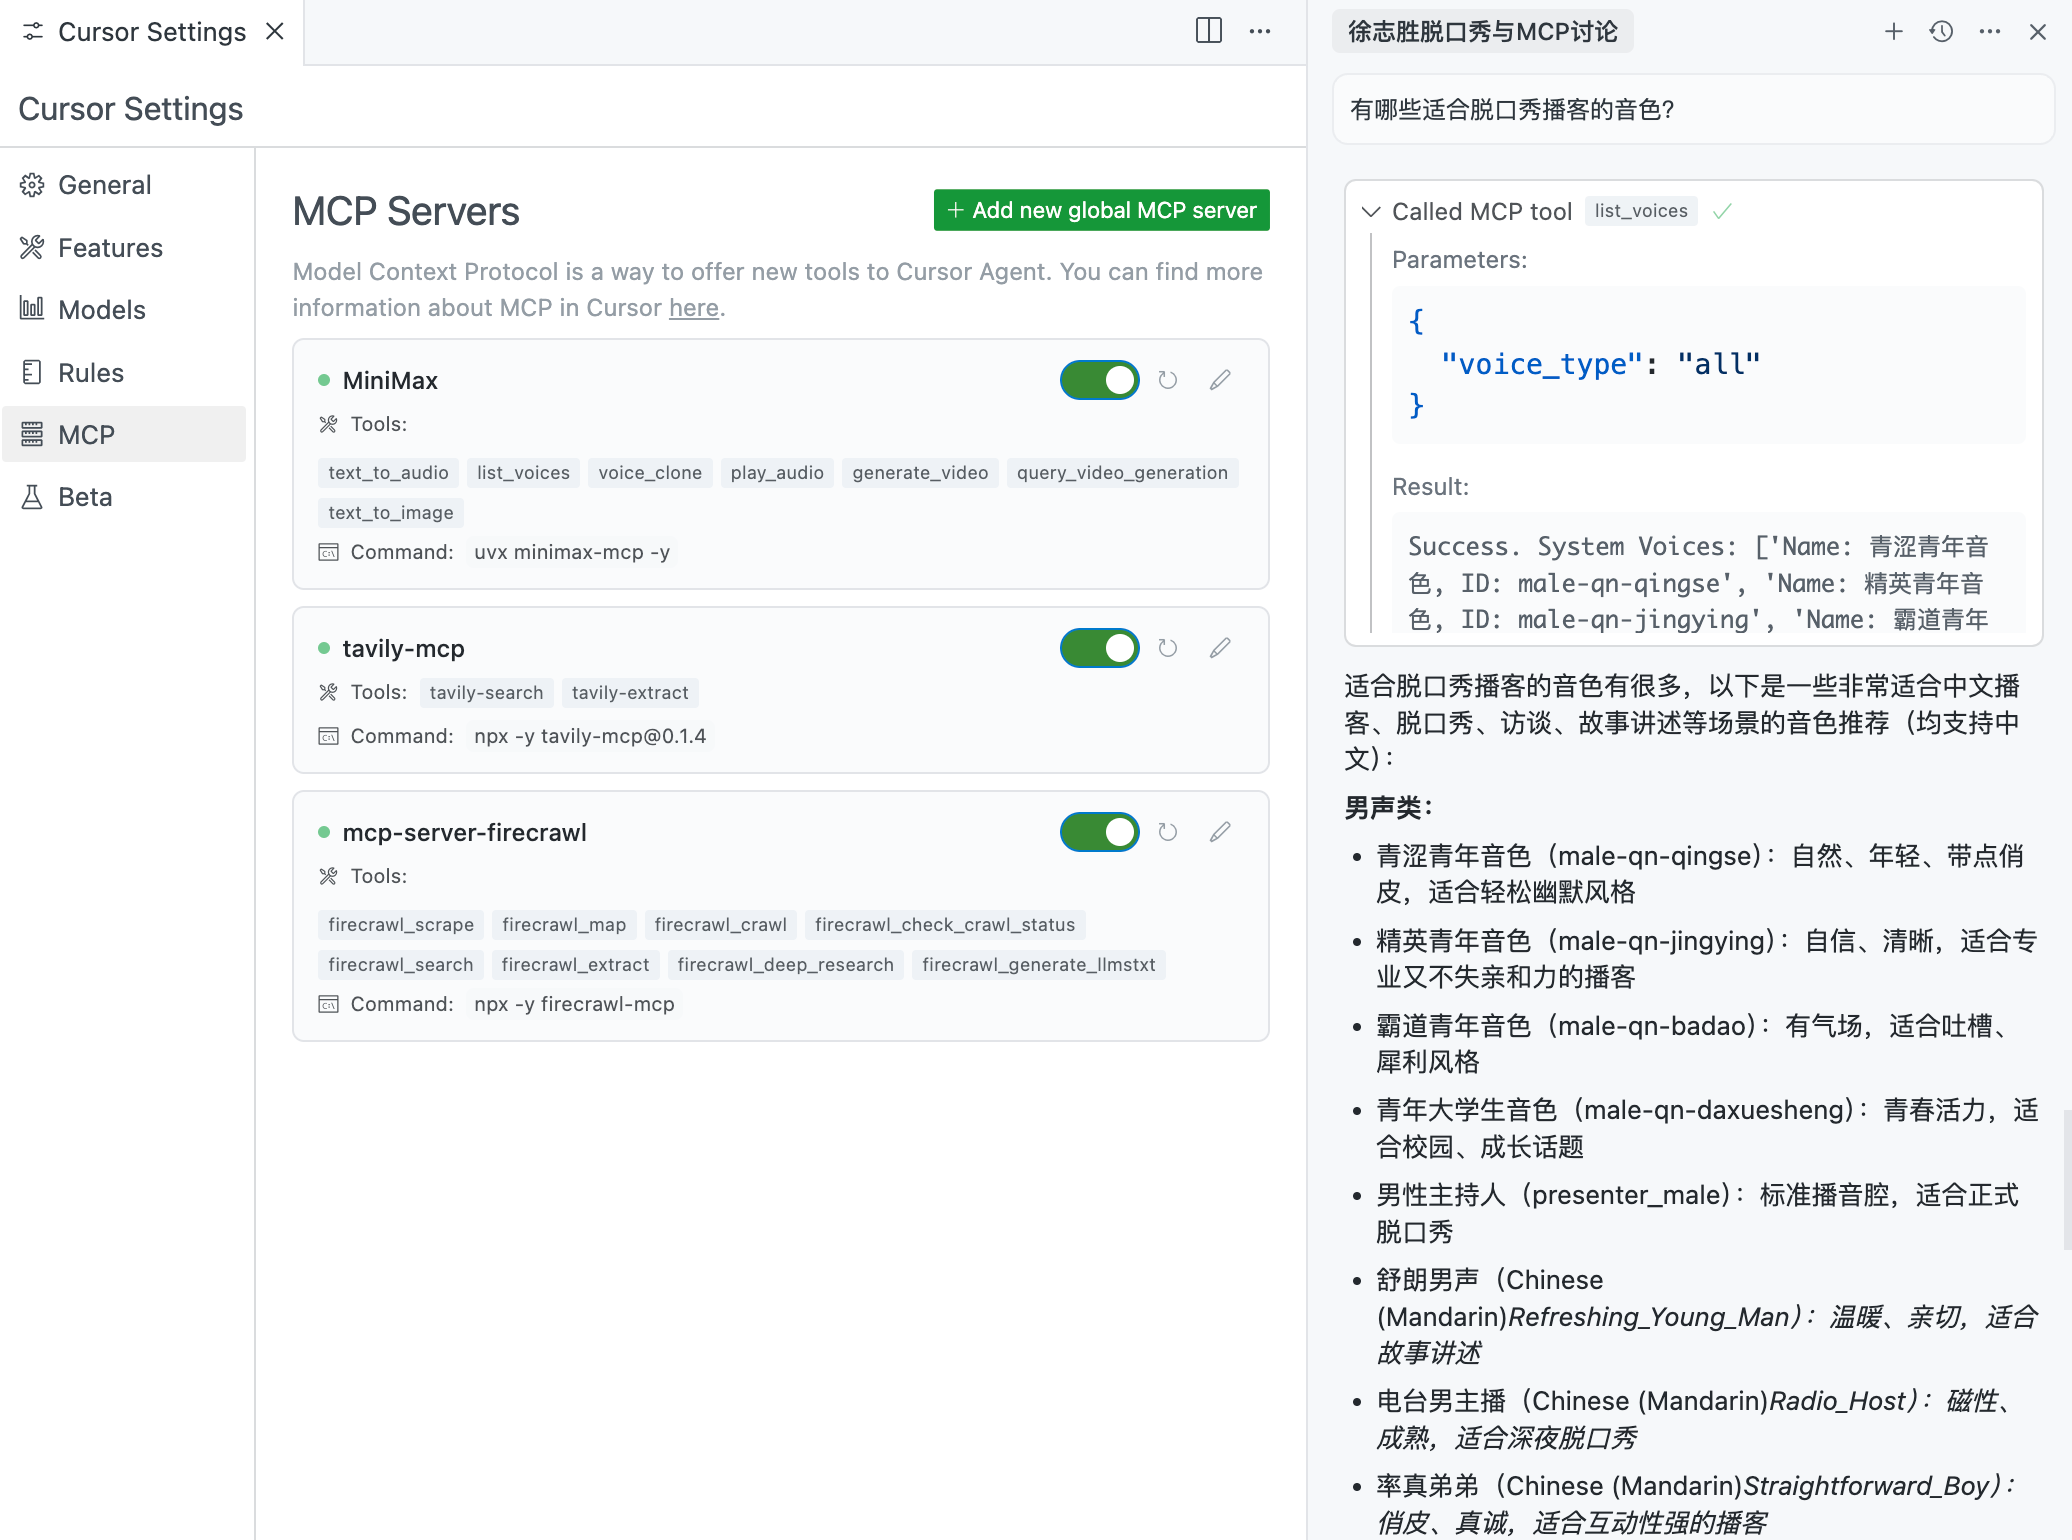Image resolution: width=2072 pixels, height=1540 pixels.
Task: Disable the MiniMax server toggle
Action: click(1099, 380)
